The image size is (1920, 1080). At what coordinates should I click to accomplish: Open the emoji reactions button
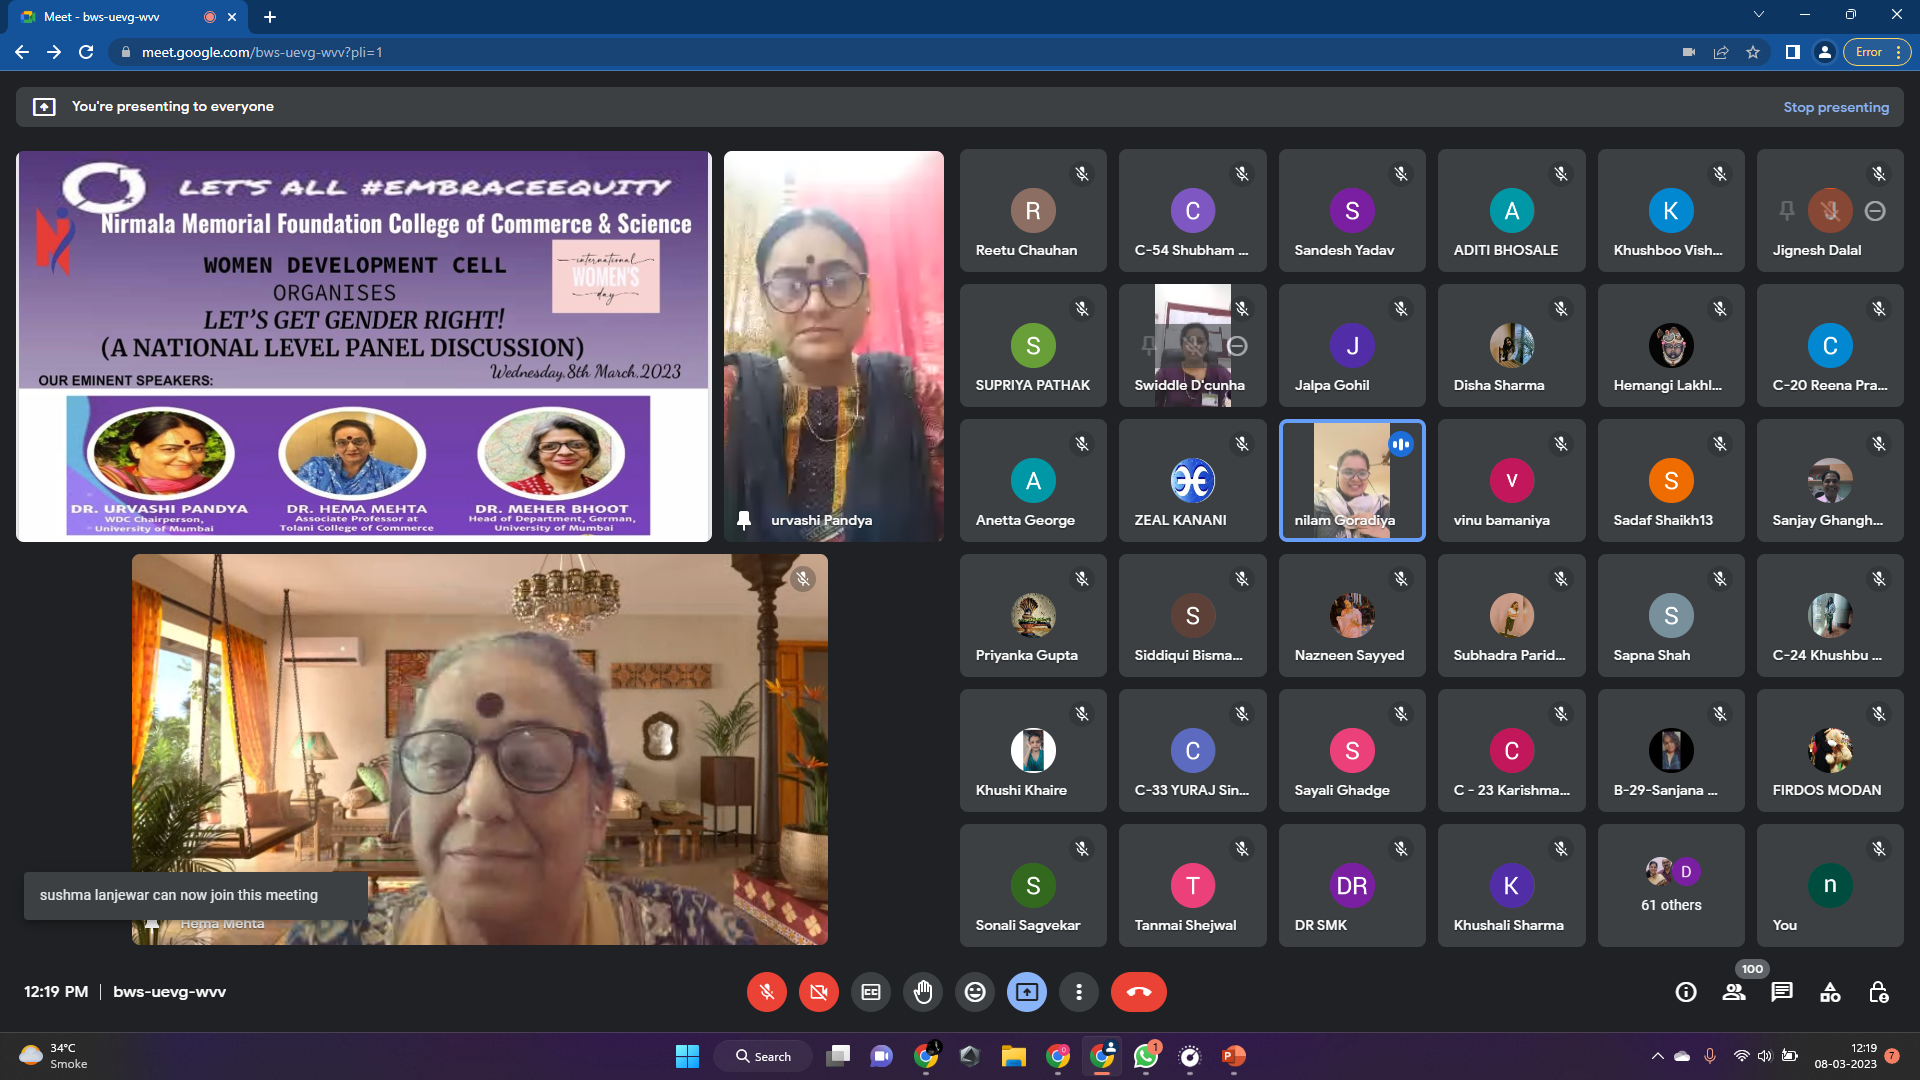coord(975,992)
